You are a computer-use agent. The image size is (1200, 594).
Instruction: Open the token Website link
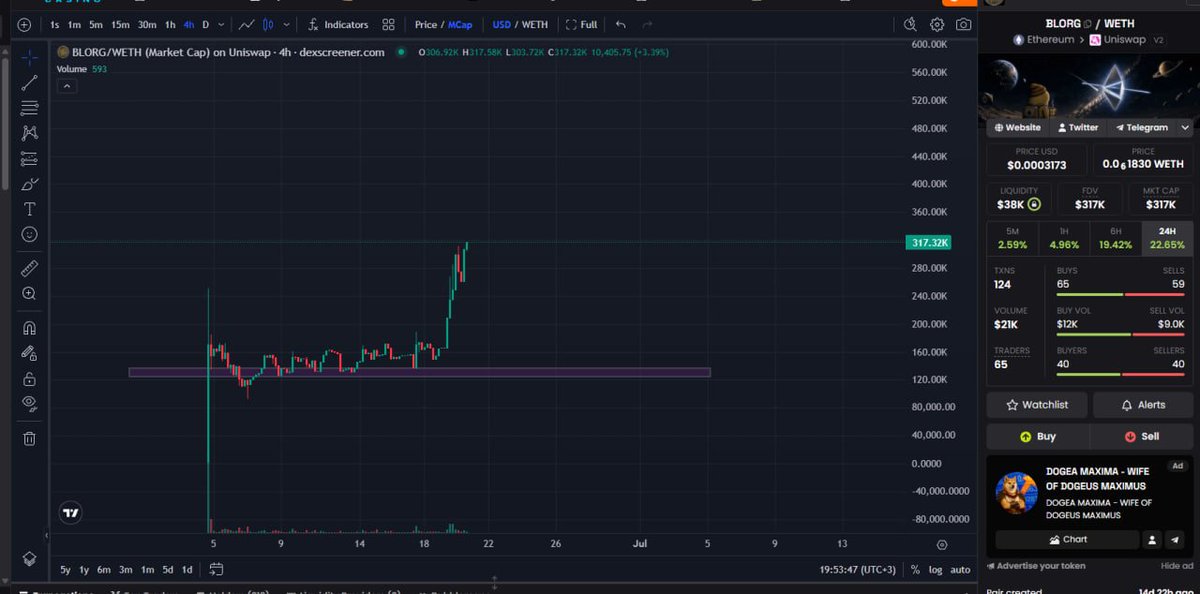(1016, 128)
